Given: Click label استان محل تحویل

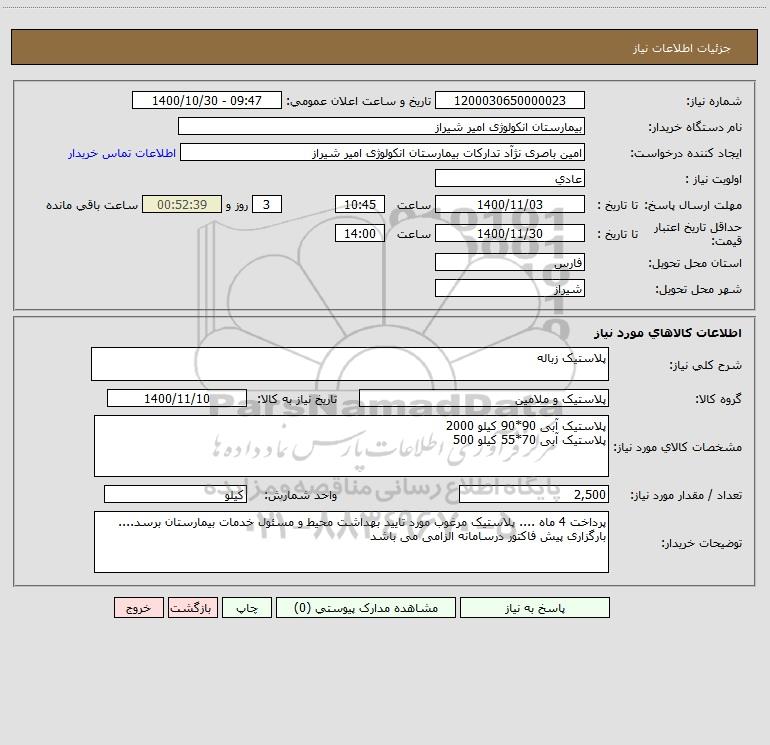Looking at the screenshot, I should point(695,264).
